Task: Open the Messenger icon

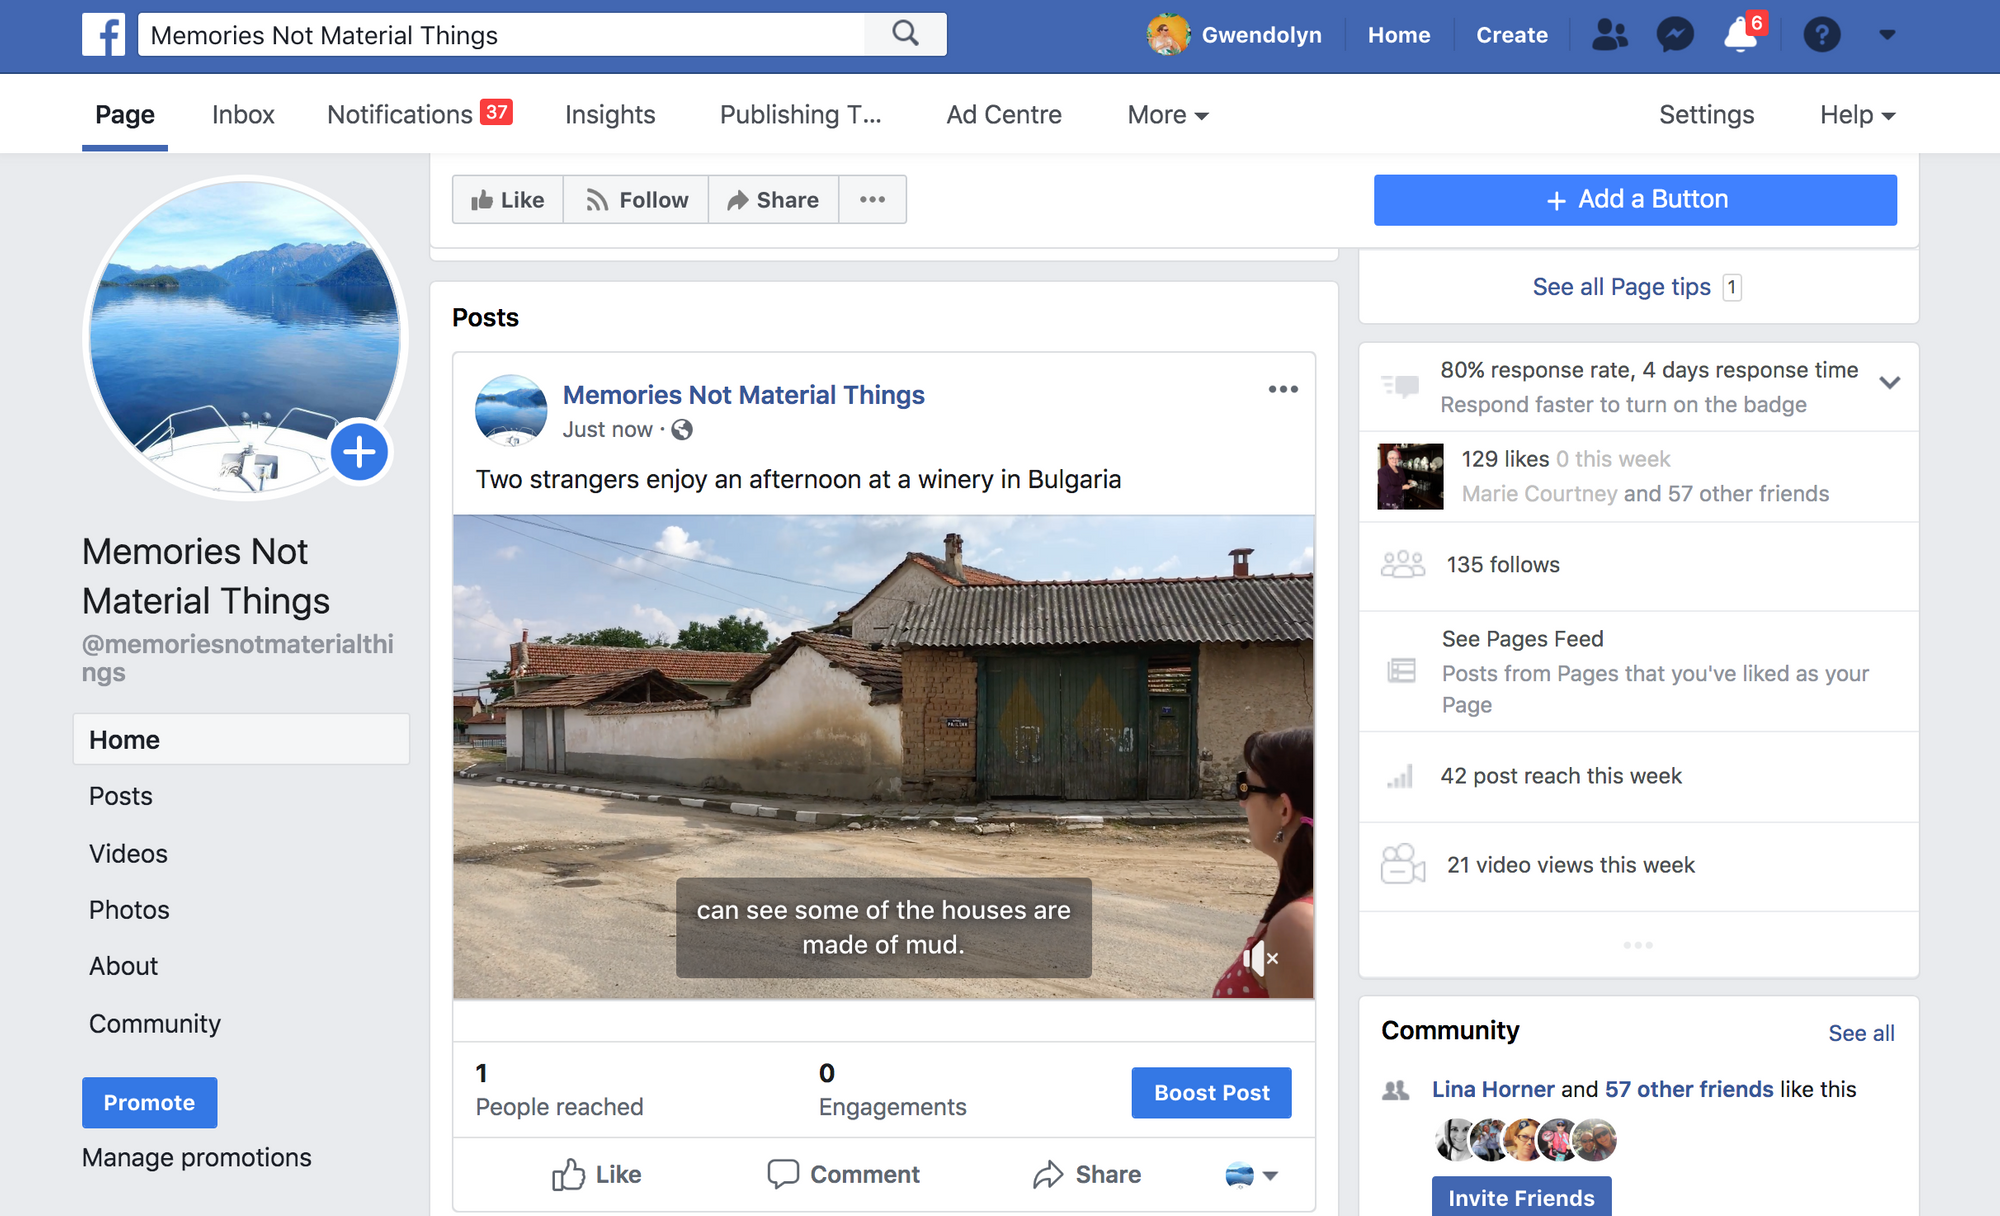Action: pyautogui.click(x=1675, y=35)
